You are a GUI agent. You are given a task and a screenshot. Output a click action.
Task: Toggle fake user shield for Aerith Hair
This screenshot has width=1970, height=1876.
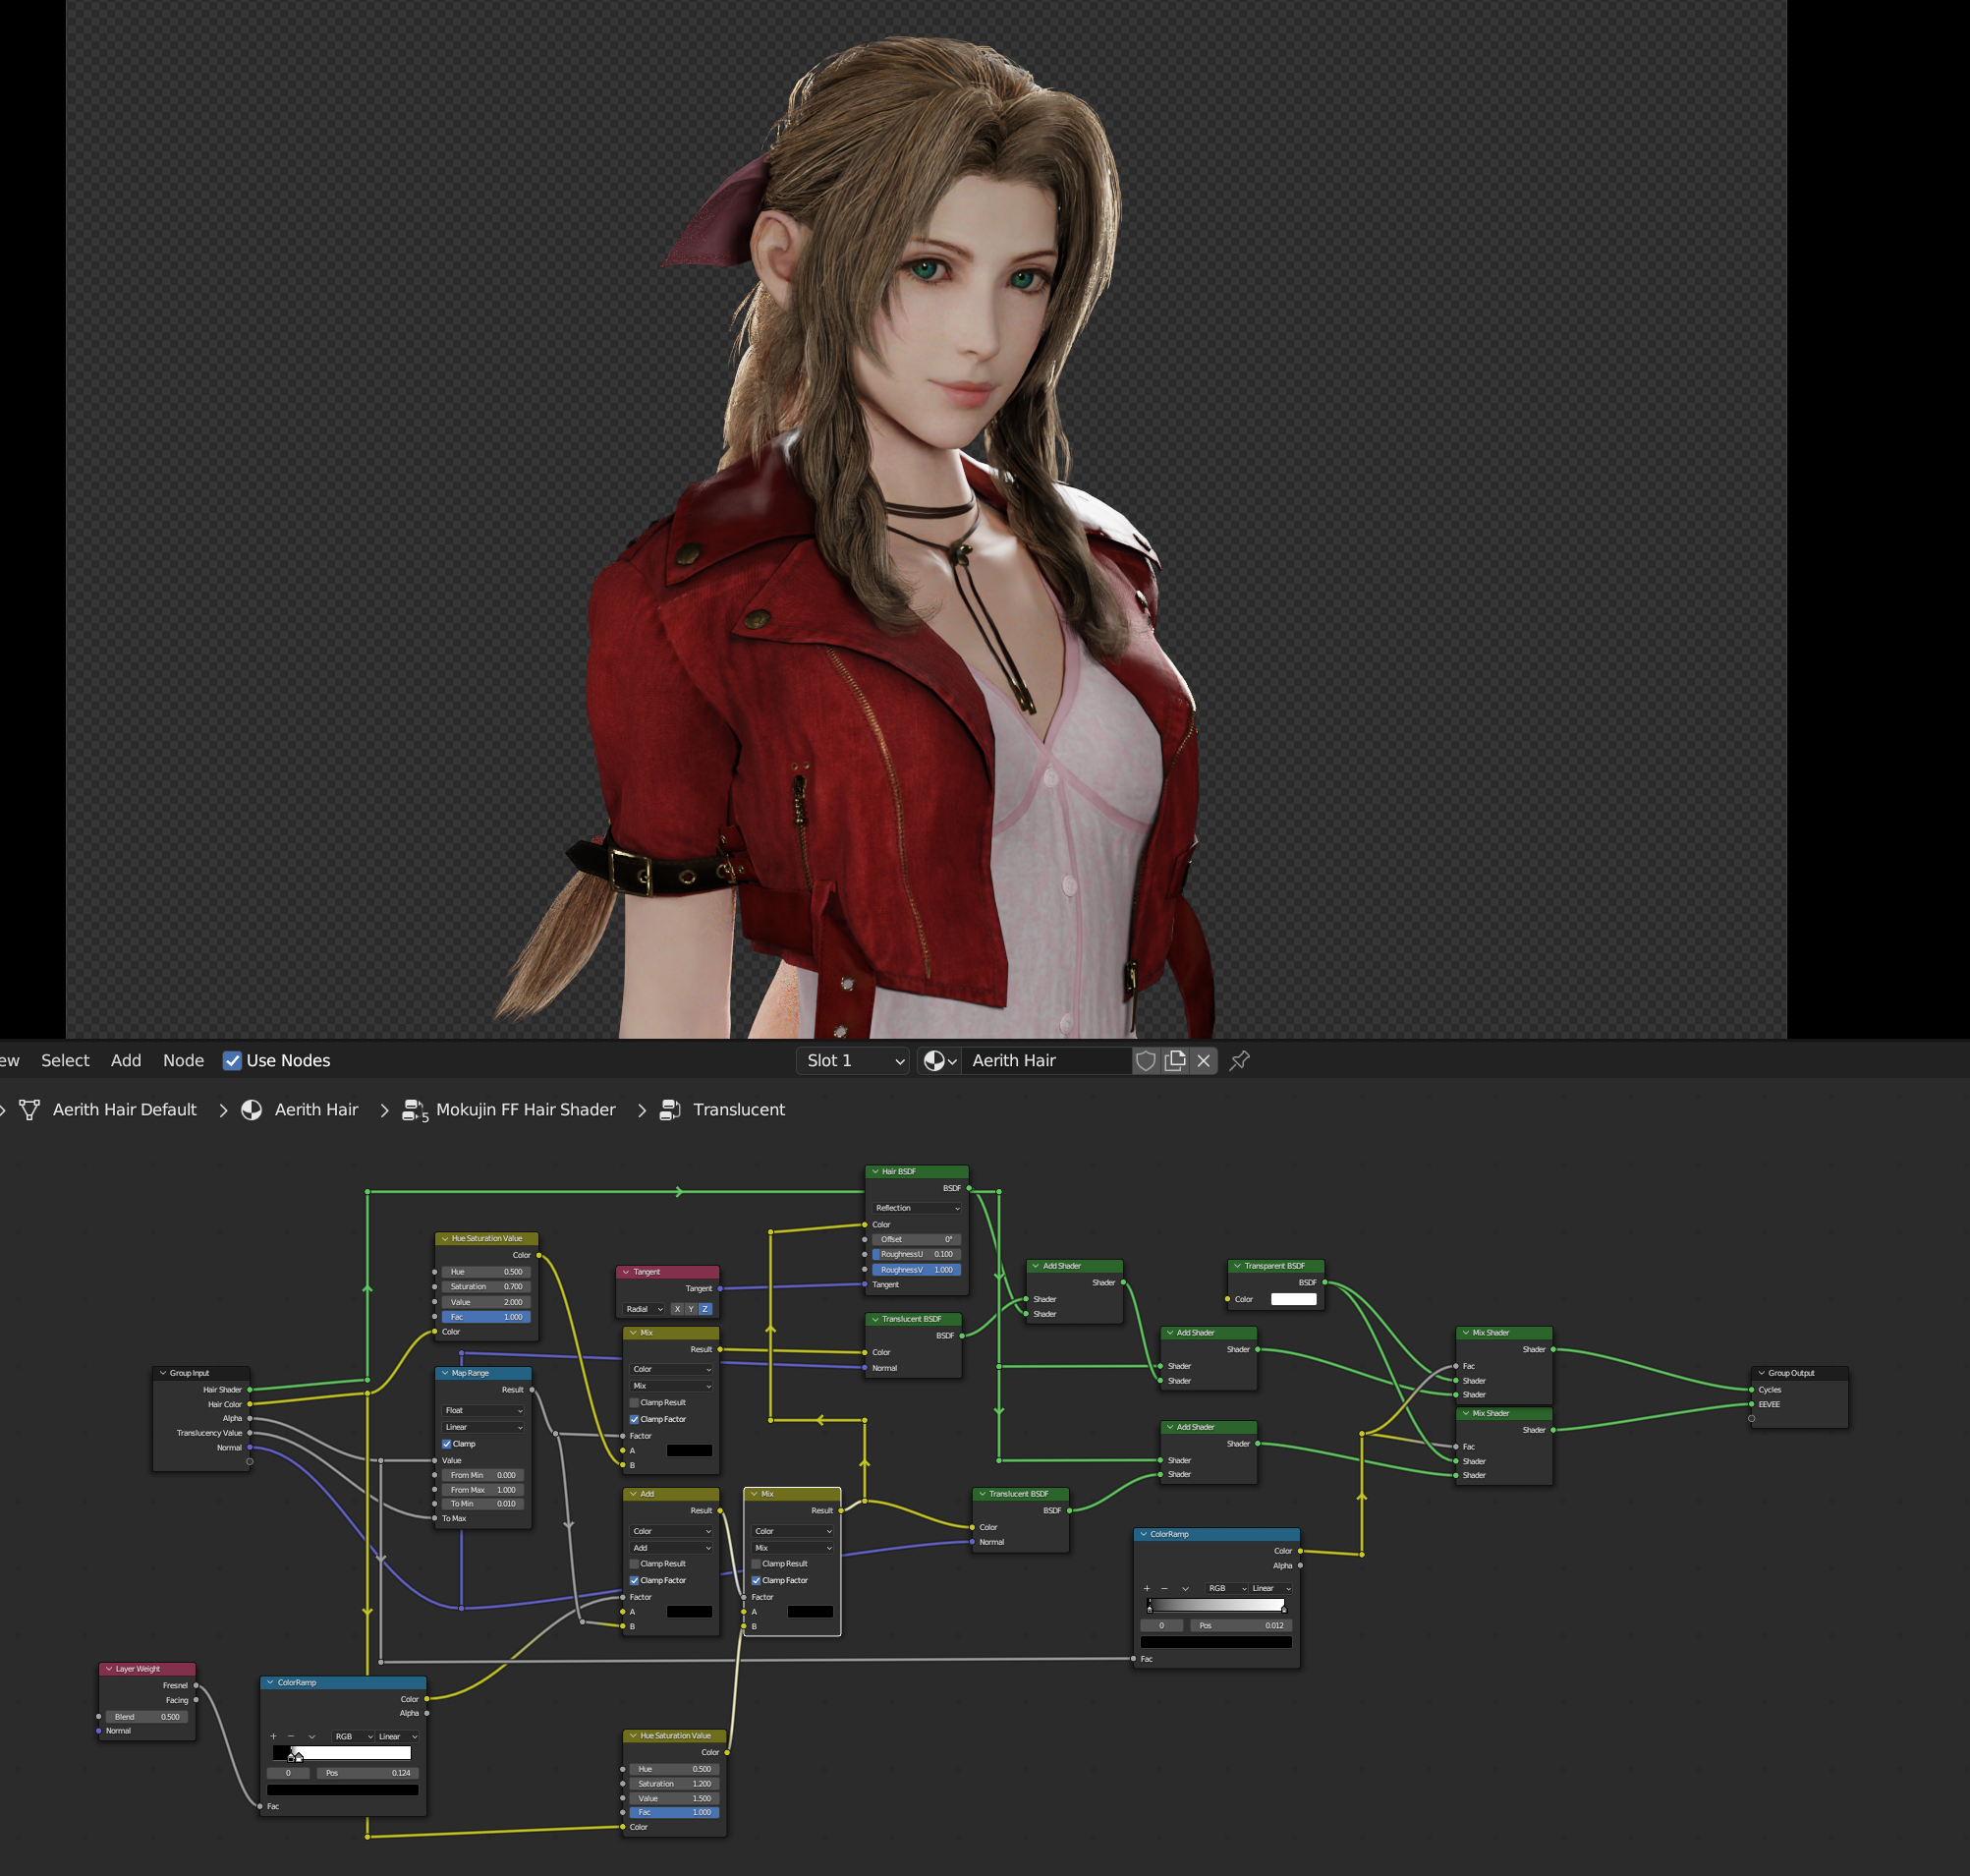1146,1060
